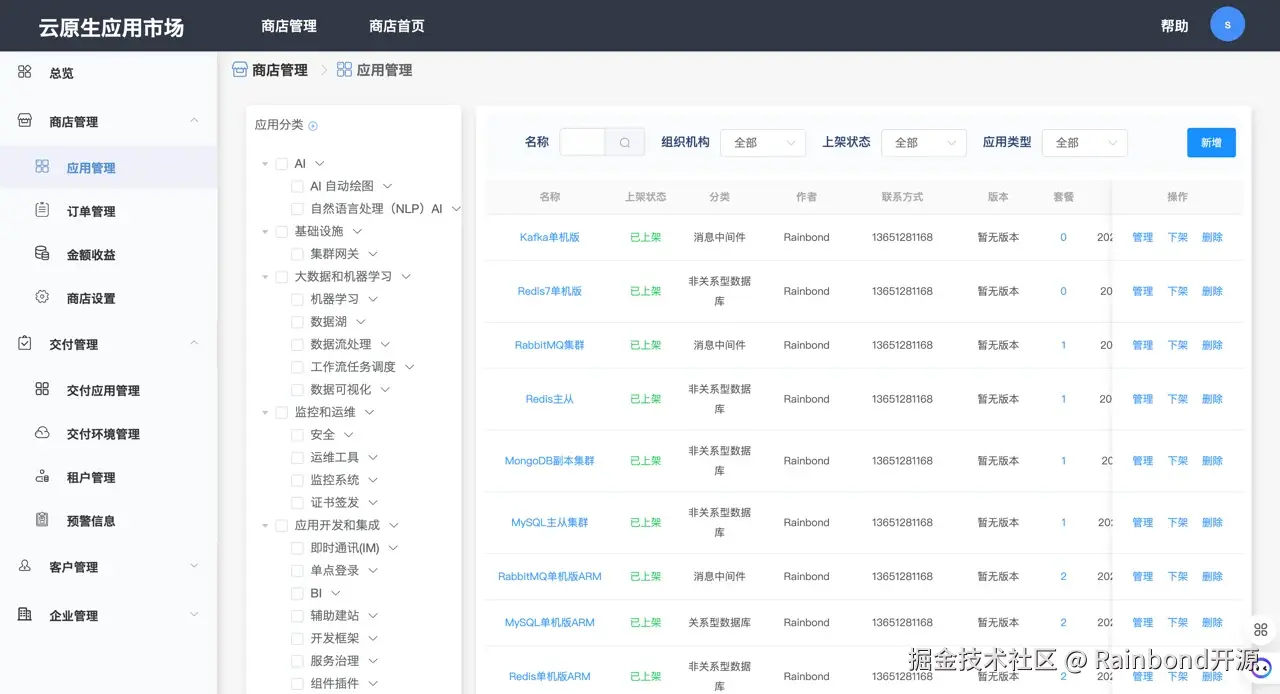Screen dimensions: 1280x694
Task: Click 管理 for MySQL单机版ARM row
Action: (x=1143, y=623)
